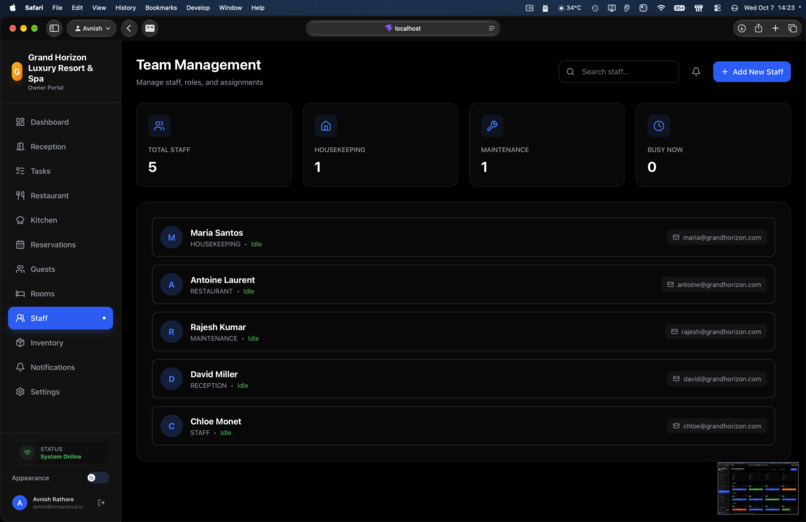806x522 pixels.
Task: Open the Bookmarks menu
Action: (161, 8)
